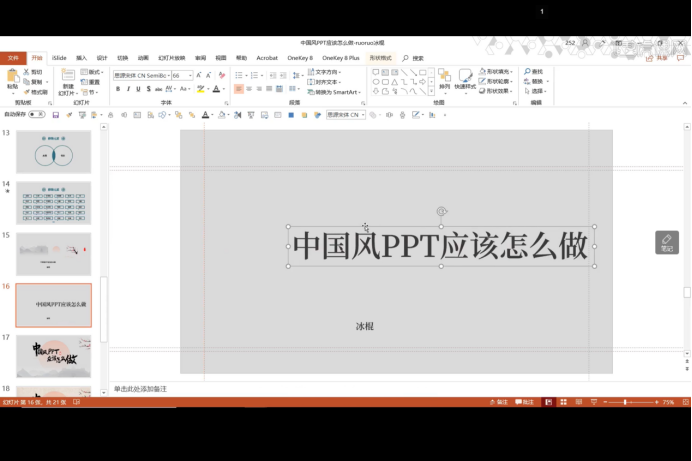Click the New Slide (新建幻灯片) icon
The height and width of the screenshot is (461, 692).
(68, 76)
